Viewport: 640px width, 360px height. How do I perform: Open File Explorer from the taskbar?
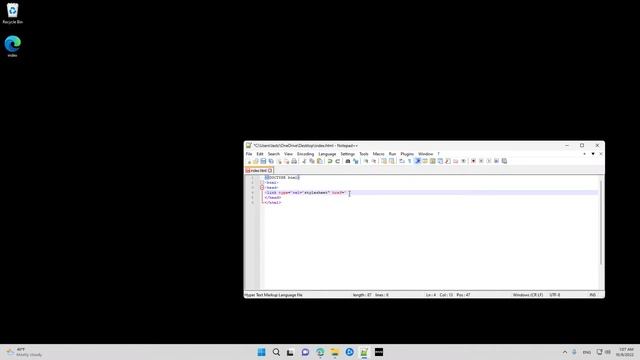coord(335,352)
